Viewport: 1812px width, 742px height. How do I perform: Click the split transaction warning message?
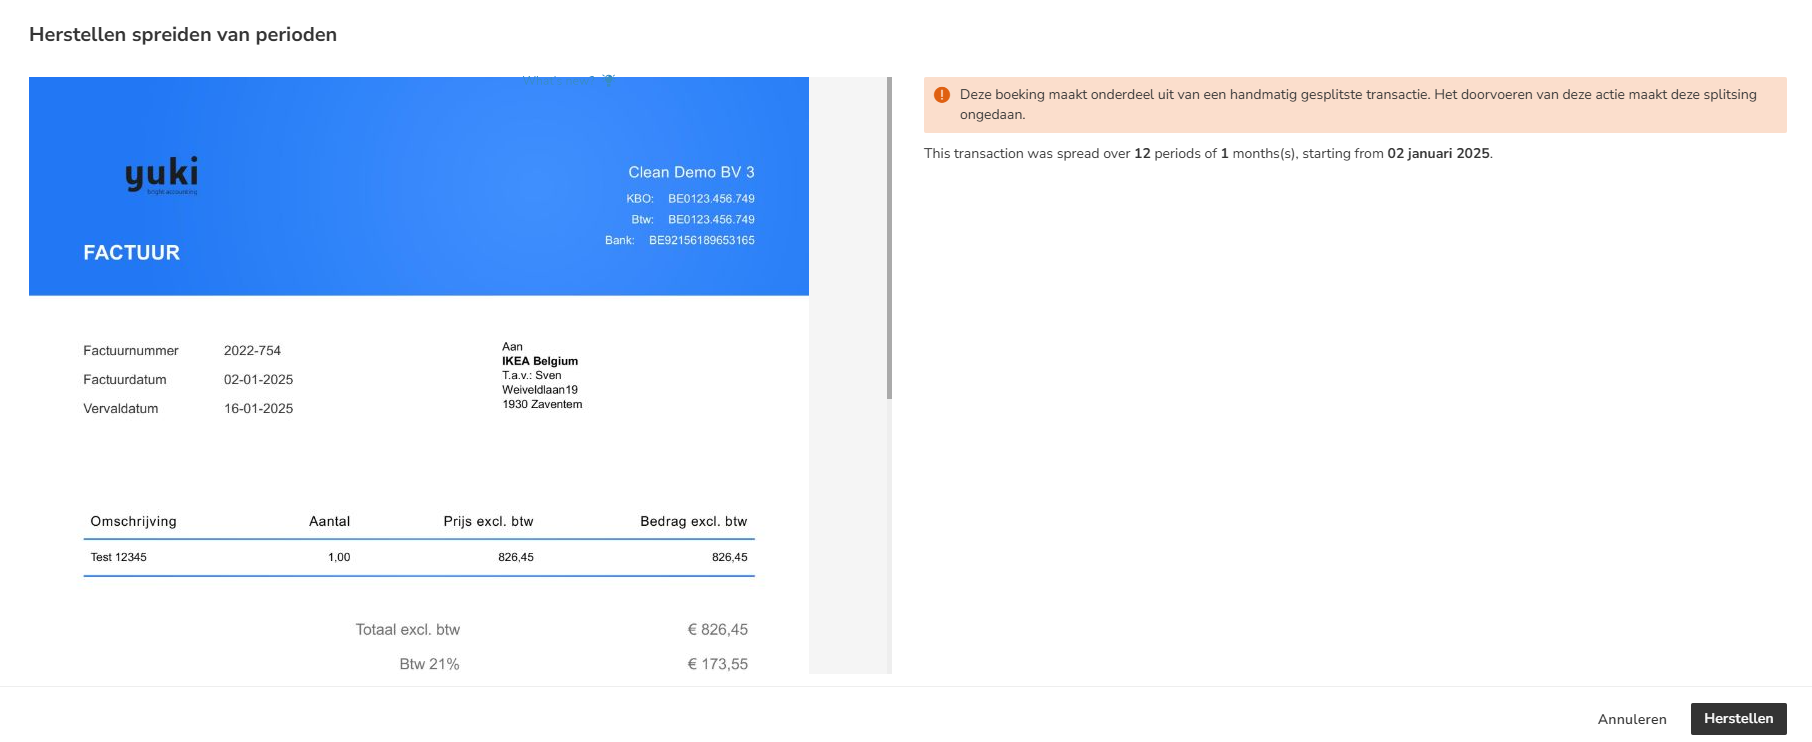pyautogui.click(x=1355, y=105)
